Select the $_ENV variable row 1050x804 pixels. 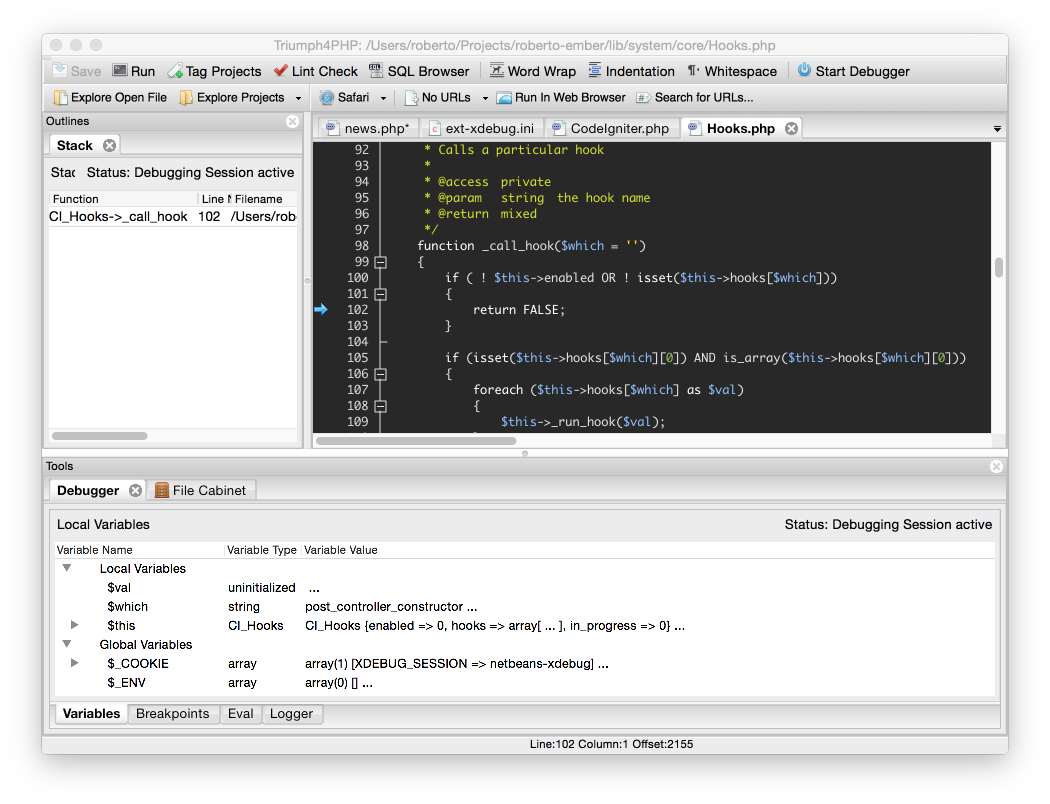coord(525,683)
